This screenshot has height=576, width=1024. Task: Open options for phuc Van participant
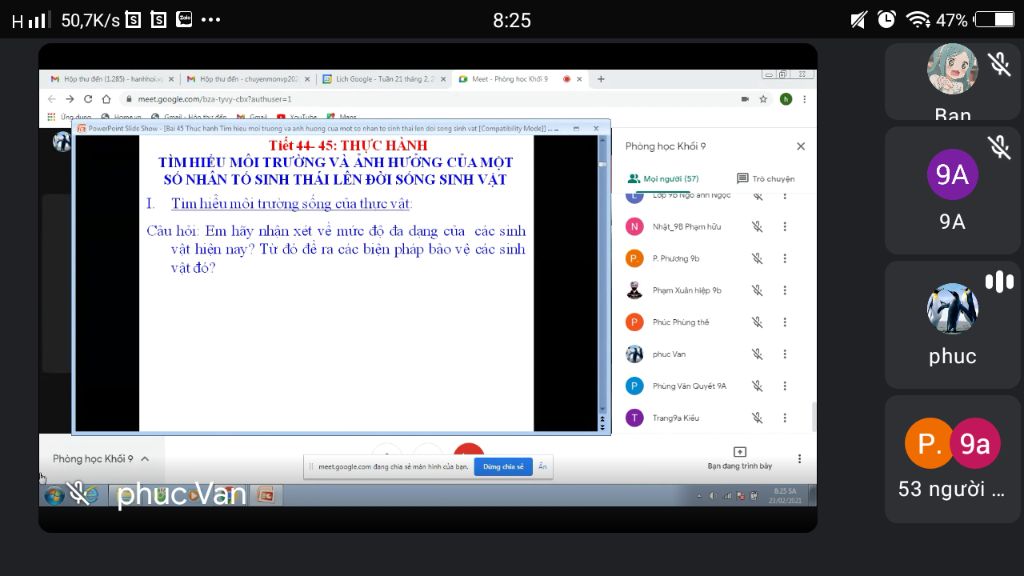tap(785, 354)
